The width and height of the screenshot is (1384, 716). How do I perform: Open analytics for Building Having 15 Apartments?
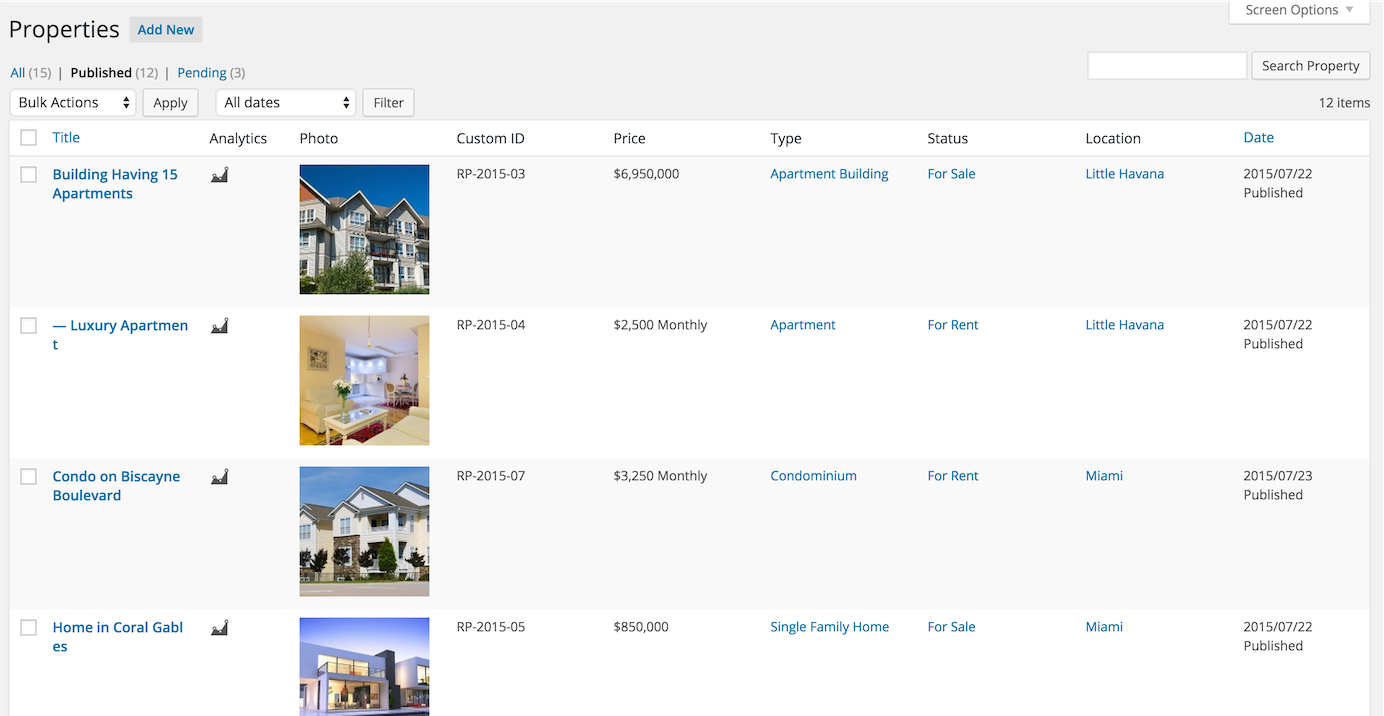pos(220,175)
